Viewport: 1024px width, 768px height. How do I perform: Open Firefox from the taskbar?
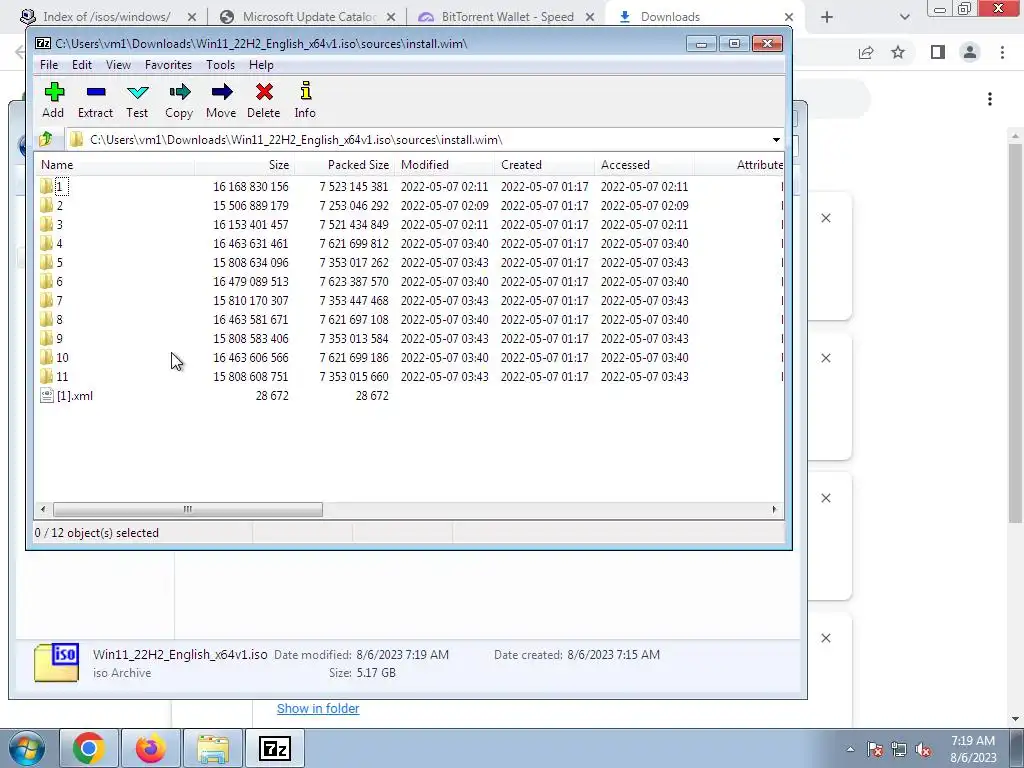(x=150, y=748)
